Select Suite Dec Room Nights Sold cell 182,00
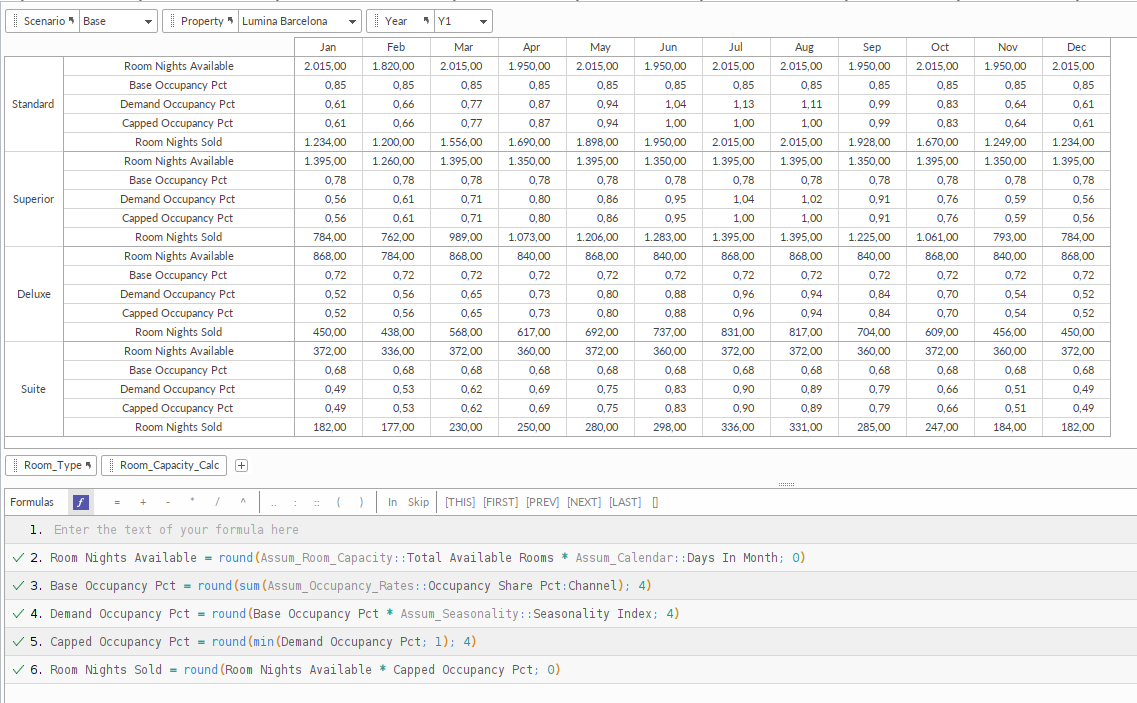 pos(1076,427)
